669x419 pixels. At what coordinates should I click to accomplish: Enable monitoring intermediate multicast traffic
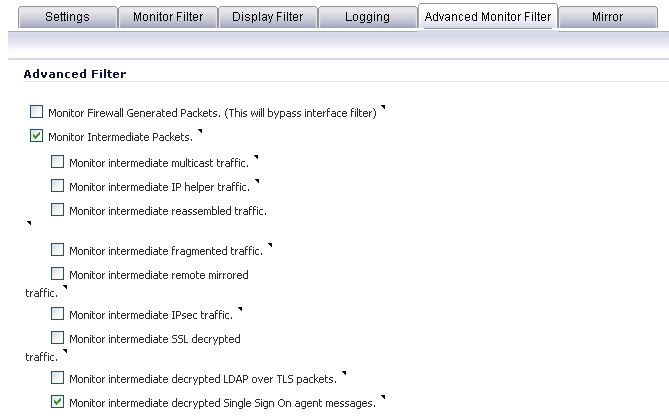coord(58,161)
